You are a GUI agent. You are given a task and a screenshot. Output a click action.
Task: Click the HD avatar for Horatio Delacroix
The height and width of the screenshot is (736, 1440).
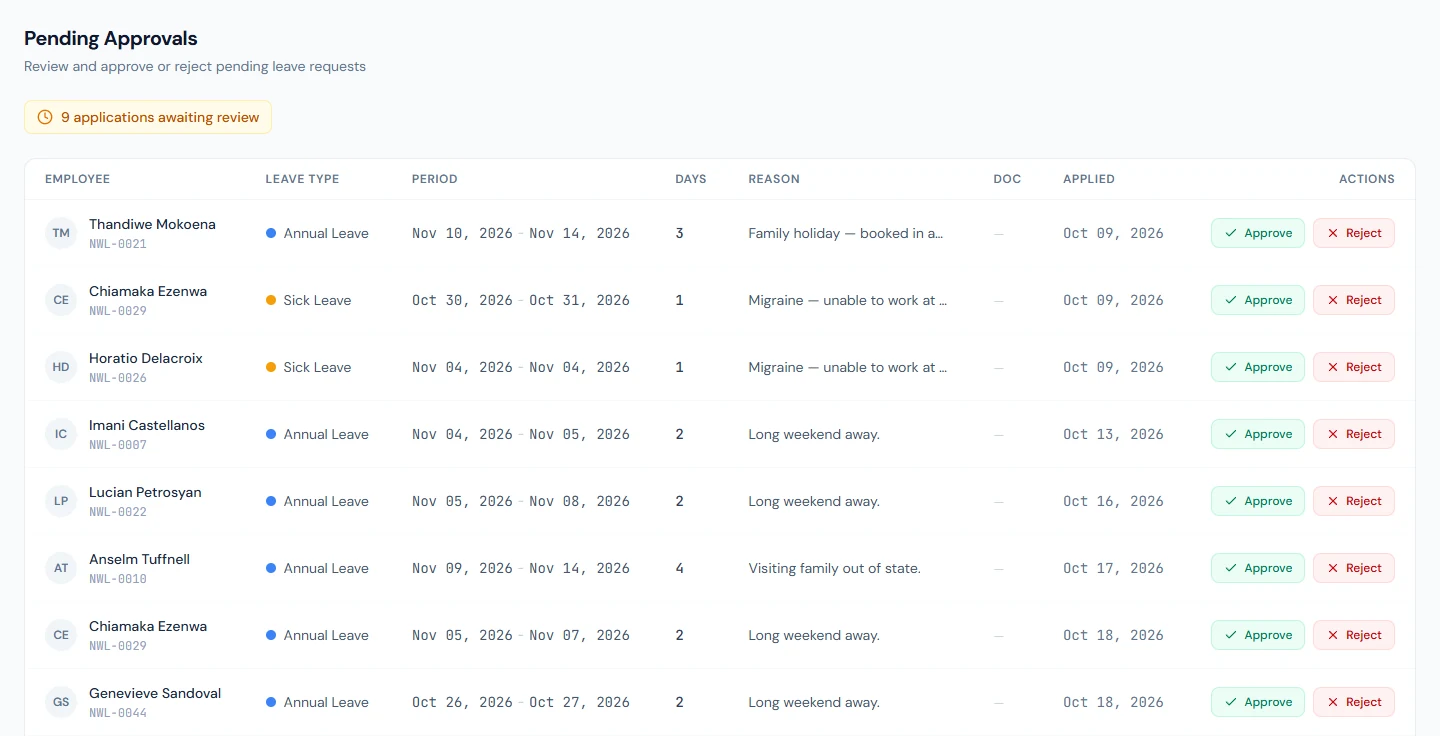click(61, 367)
